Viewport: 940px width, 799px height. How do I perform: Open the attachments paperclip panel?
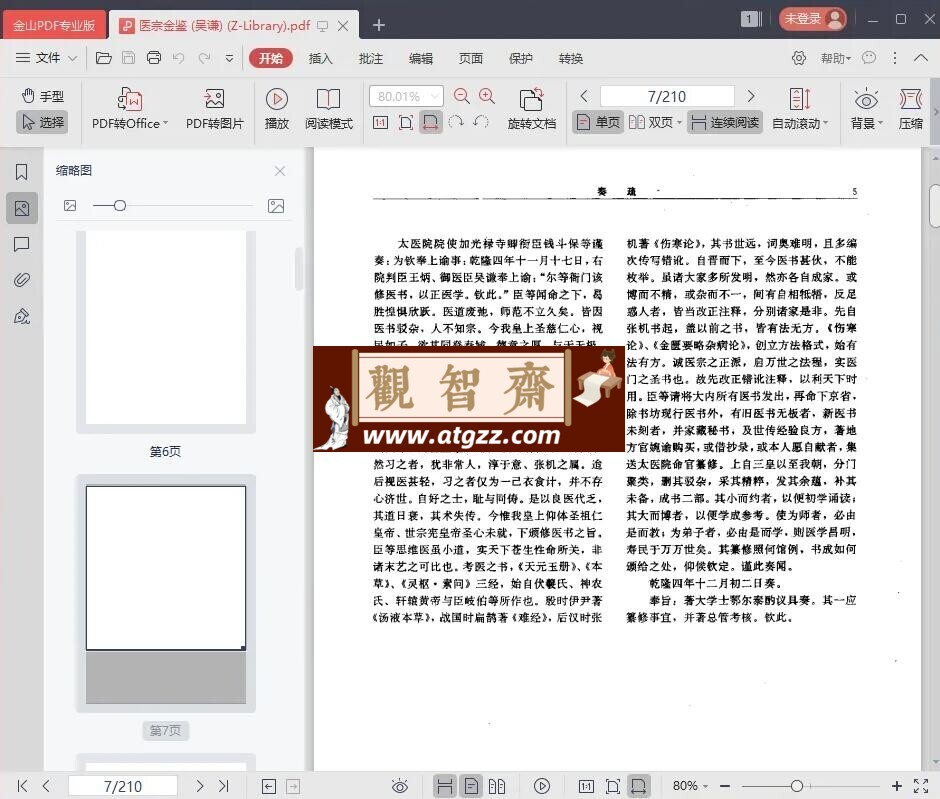pyautogui.click(x=22, y=280)
